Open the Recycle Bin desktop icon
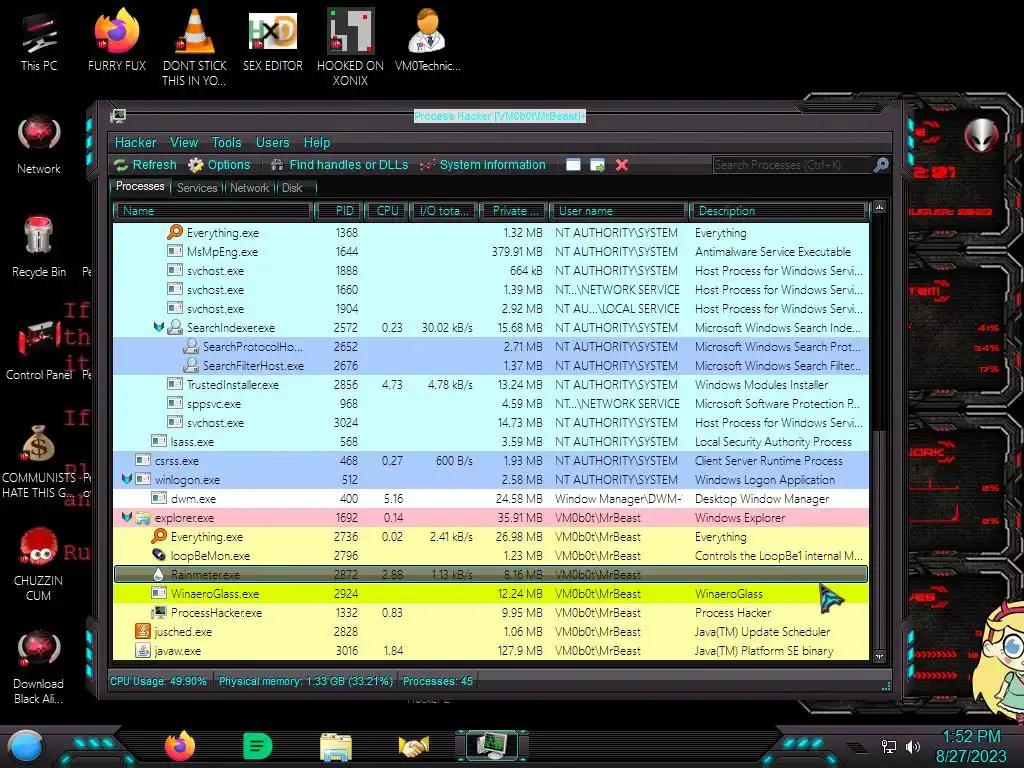 click(x=39, y=247)
